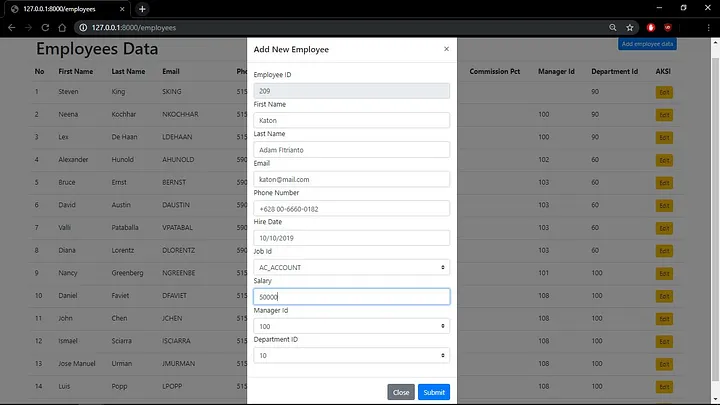This screenshot has width=720, height=405.
Task: Click the Submit button
Action: 434,392
